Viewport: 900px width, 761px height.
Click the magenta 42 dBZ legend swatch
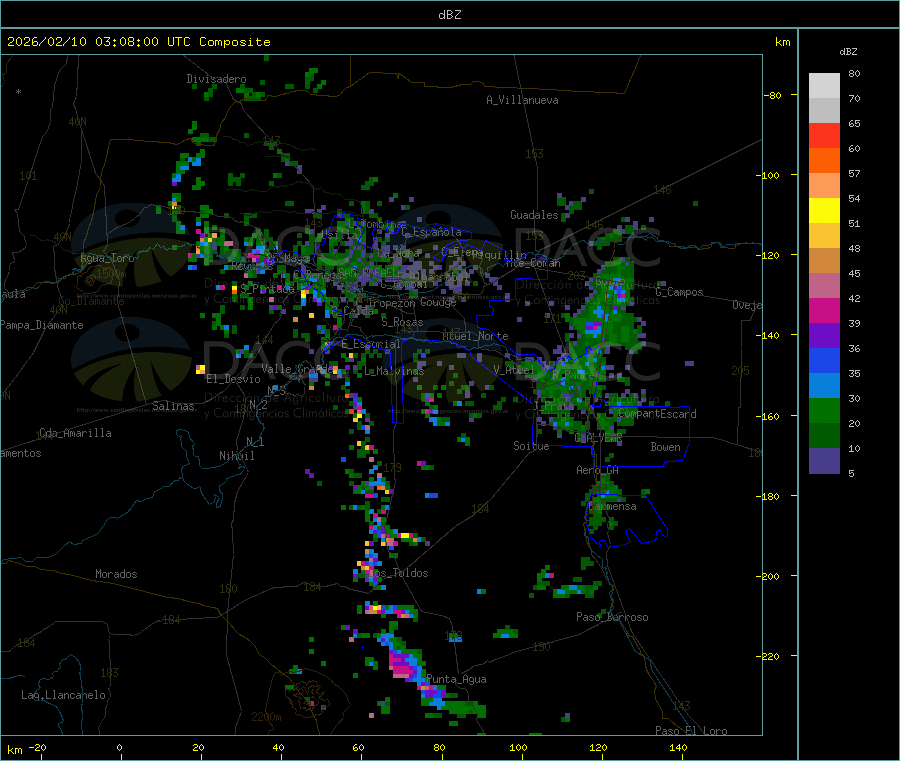[x=824, y=310]
